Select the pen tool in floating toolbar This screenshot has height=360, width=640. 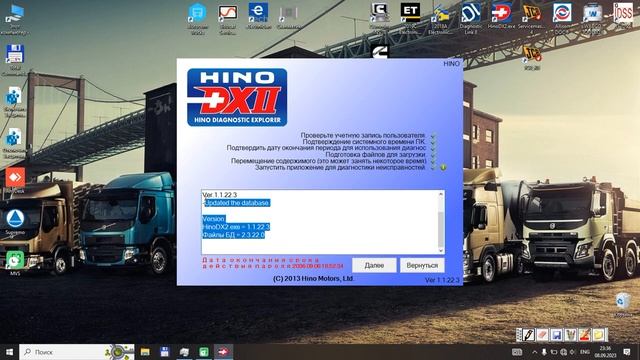[529, 335]
